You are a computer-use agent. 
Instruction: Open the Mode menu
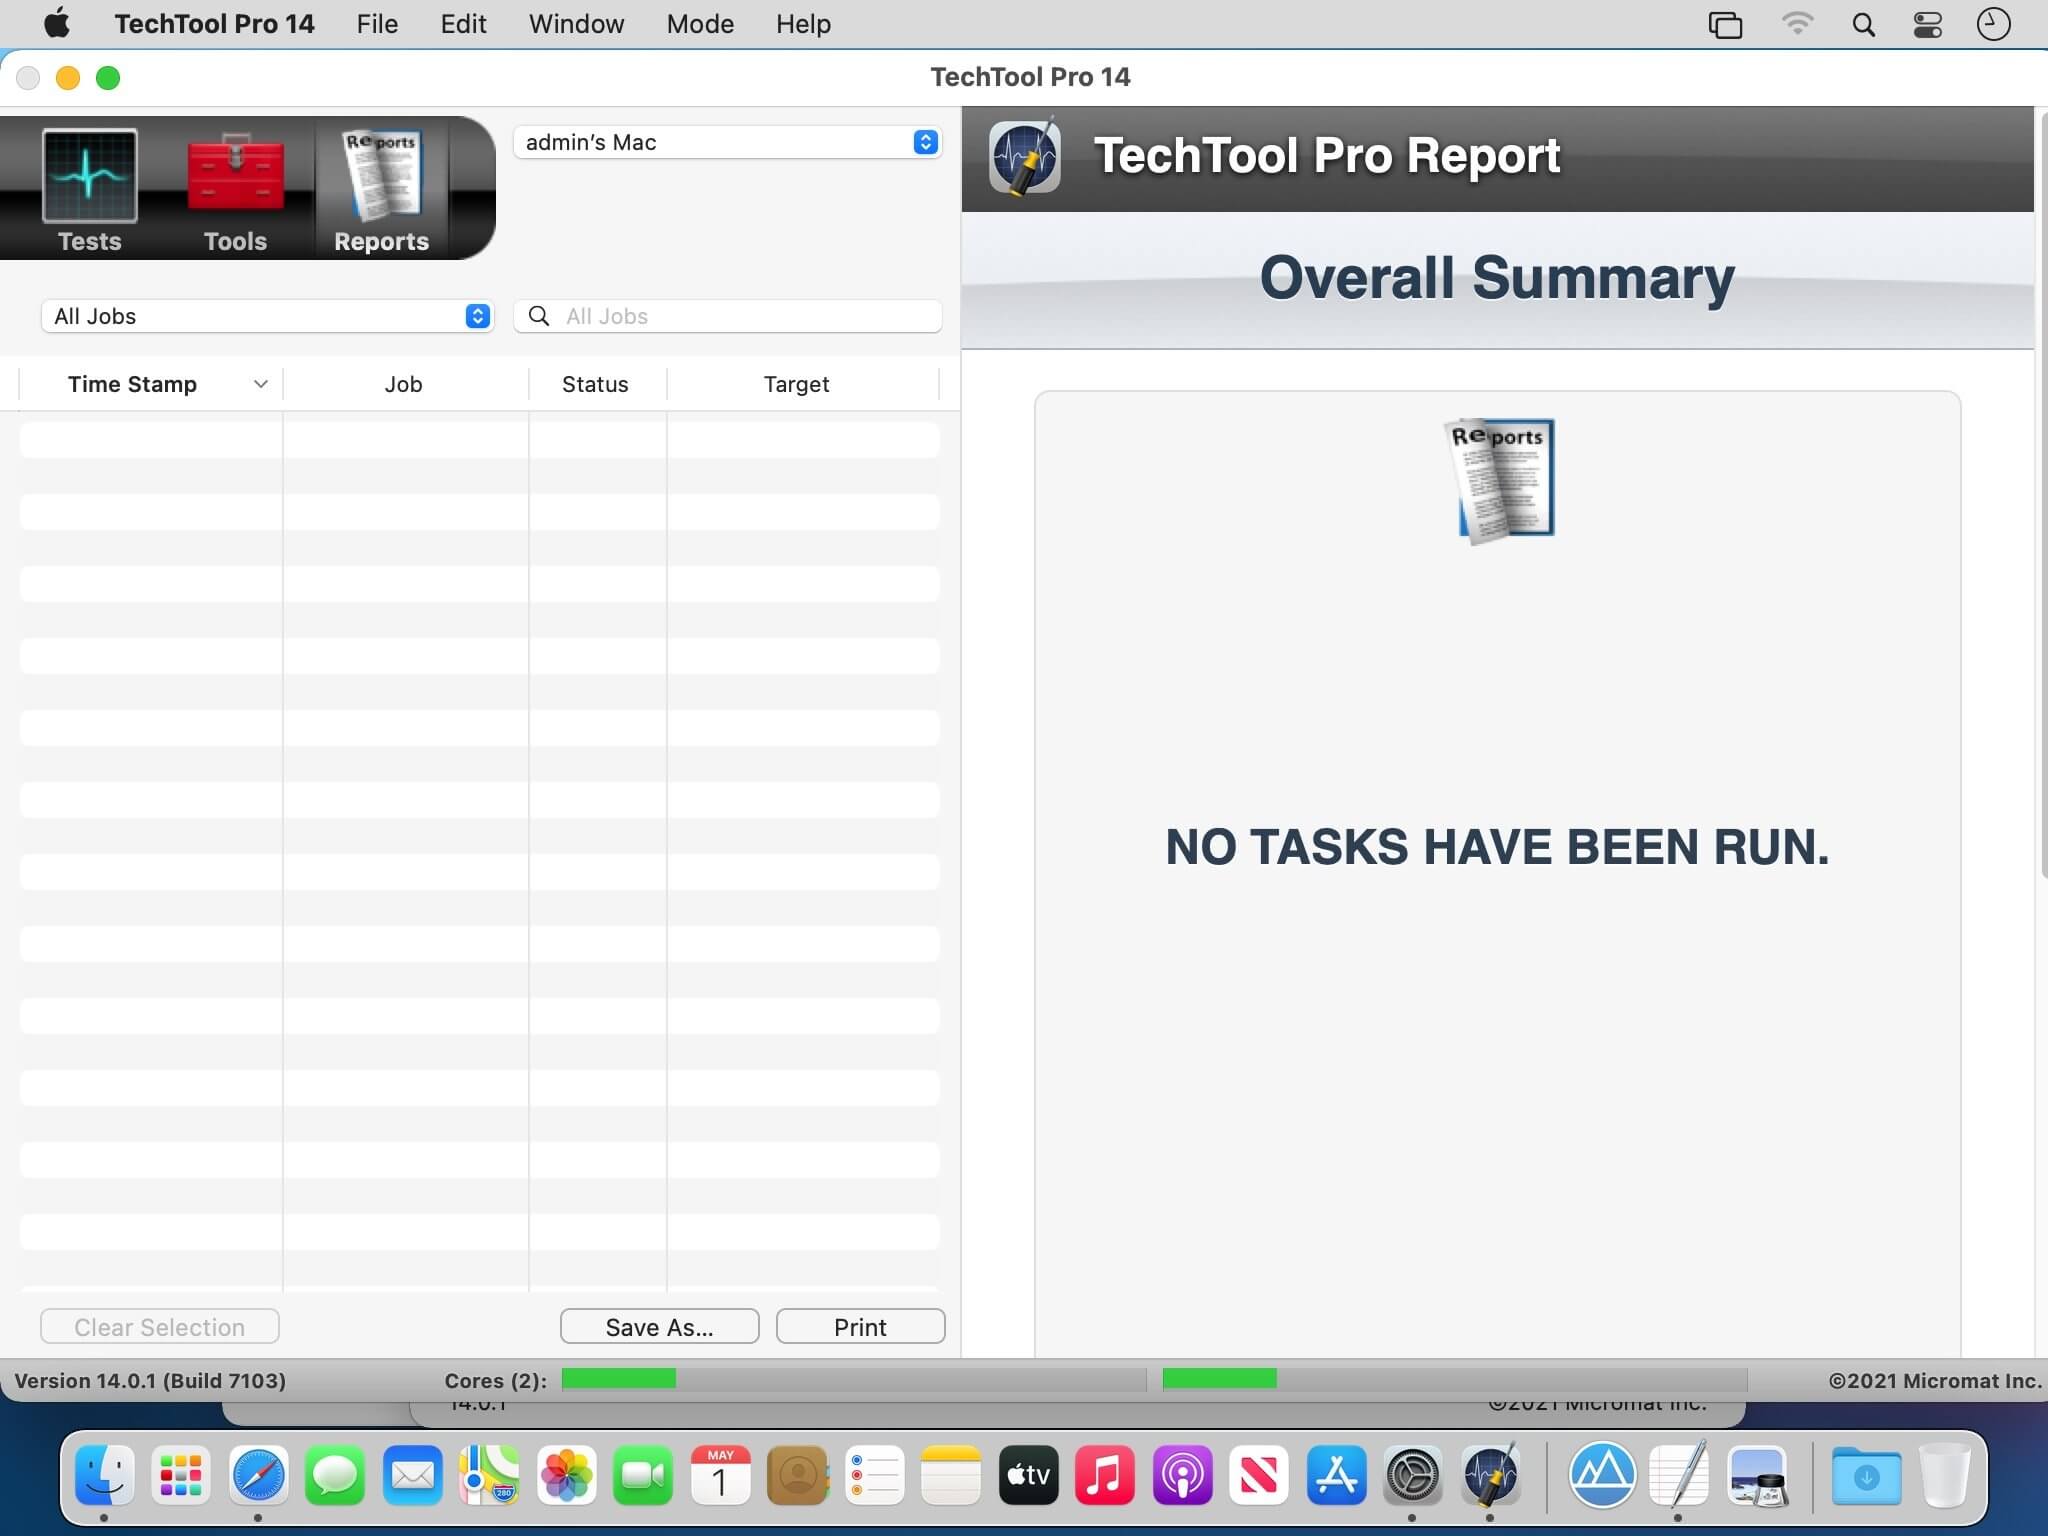(x=700, y=24)
